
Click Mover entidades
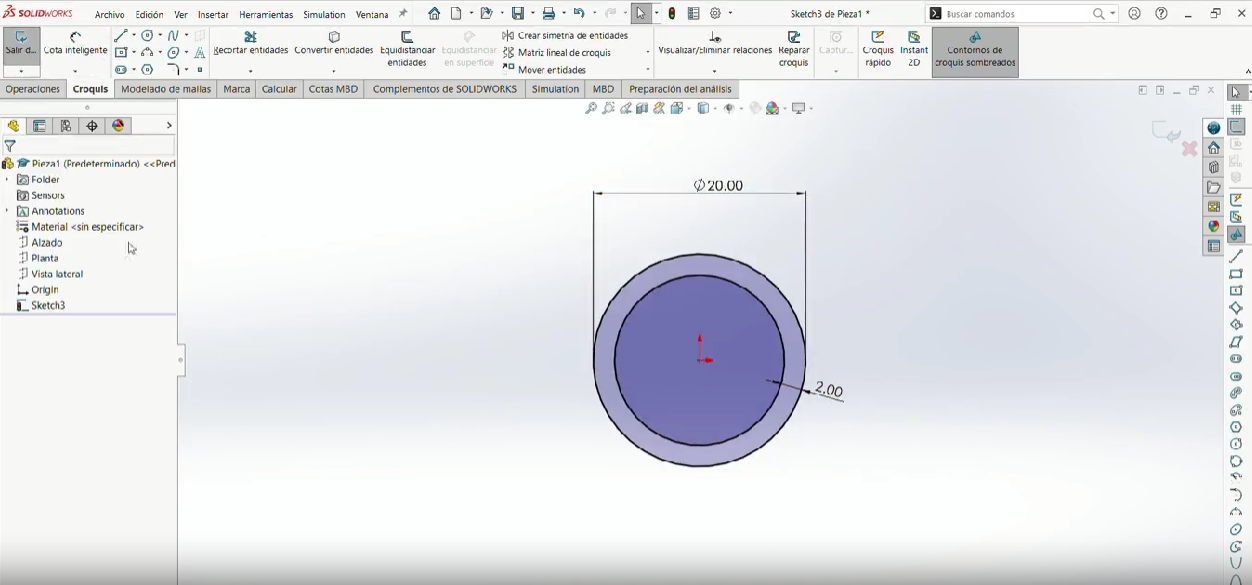click(544, 70)
